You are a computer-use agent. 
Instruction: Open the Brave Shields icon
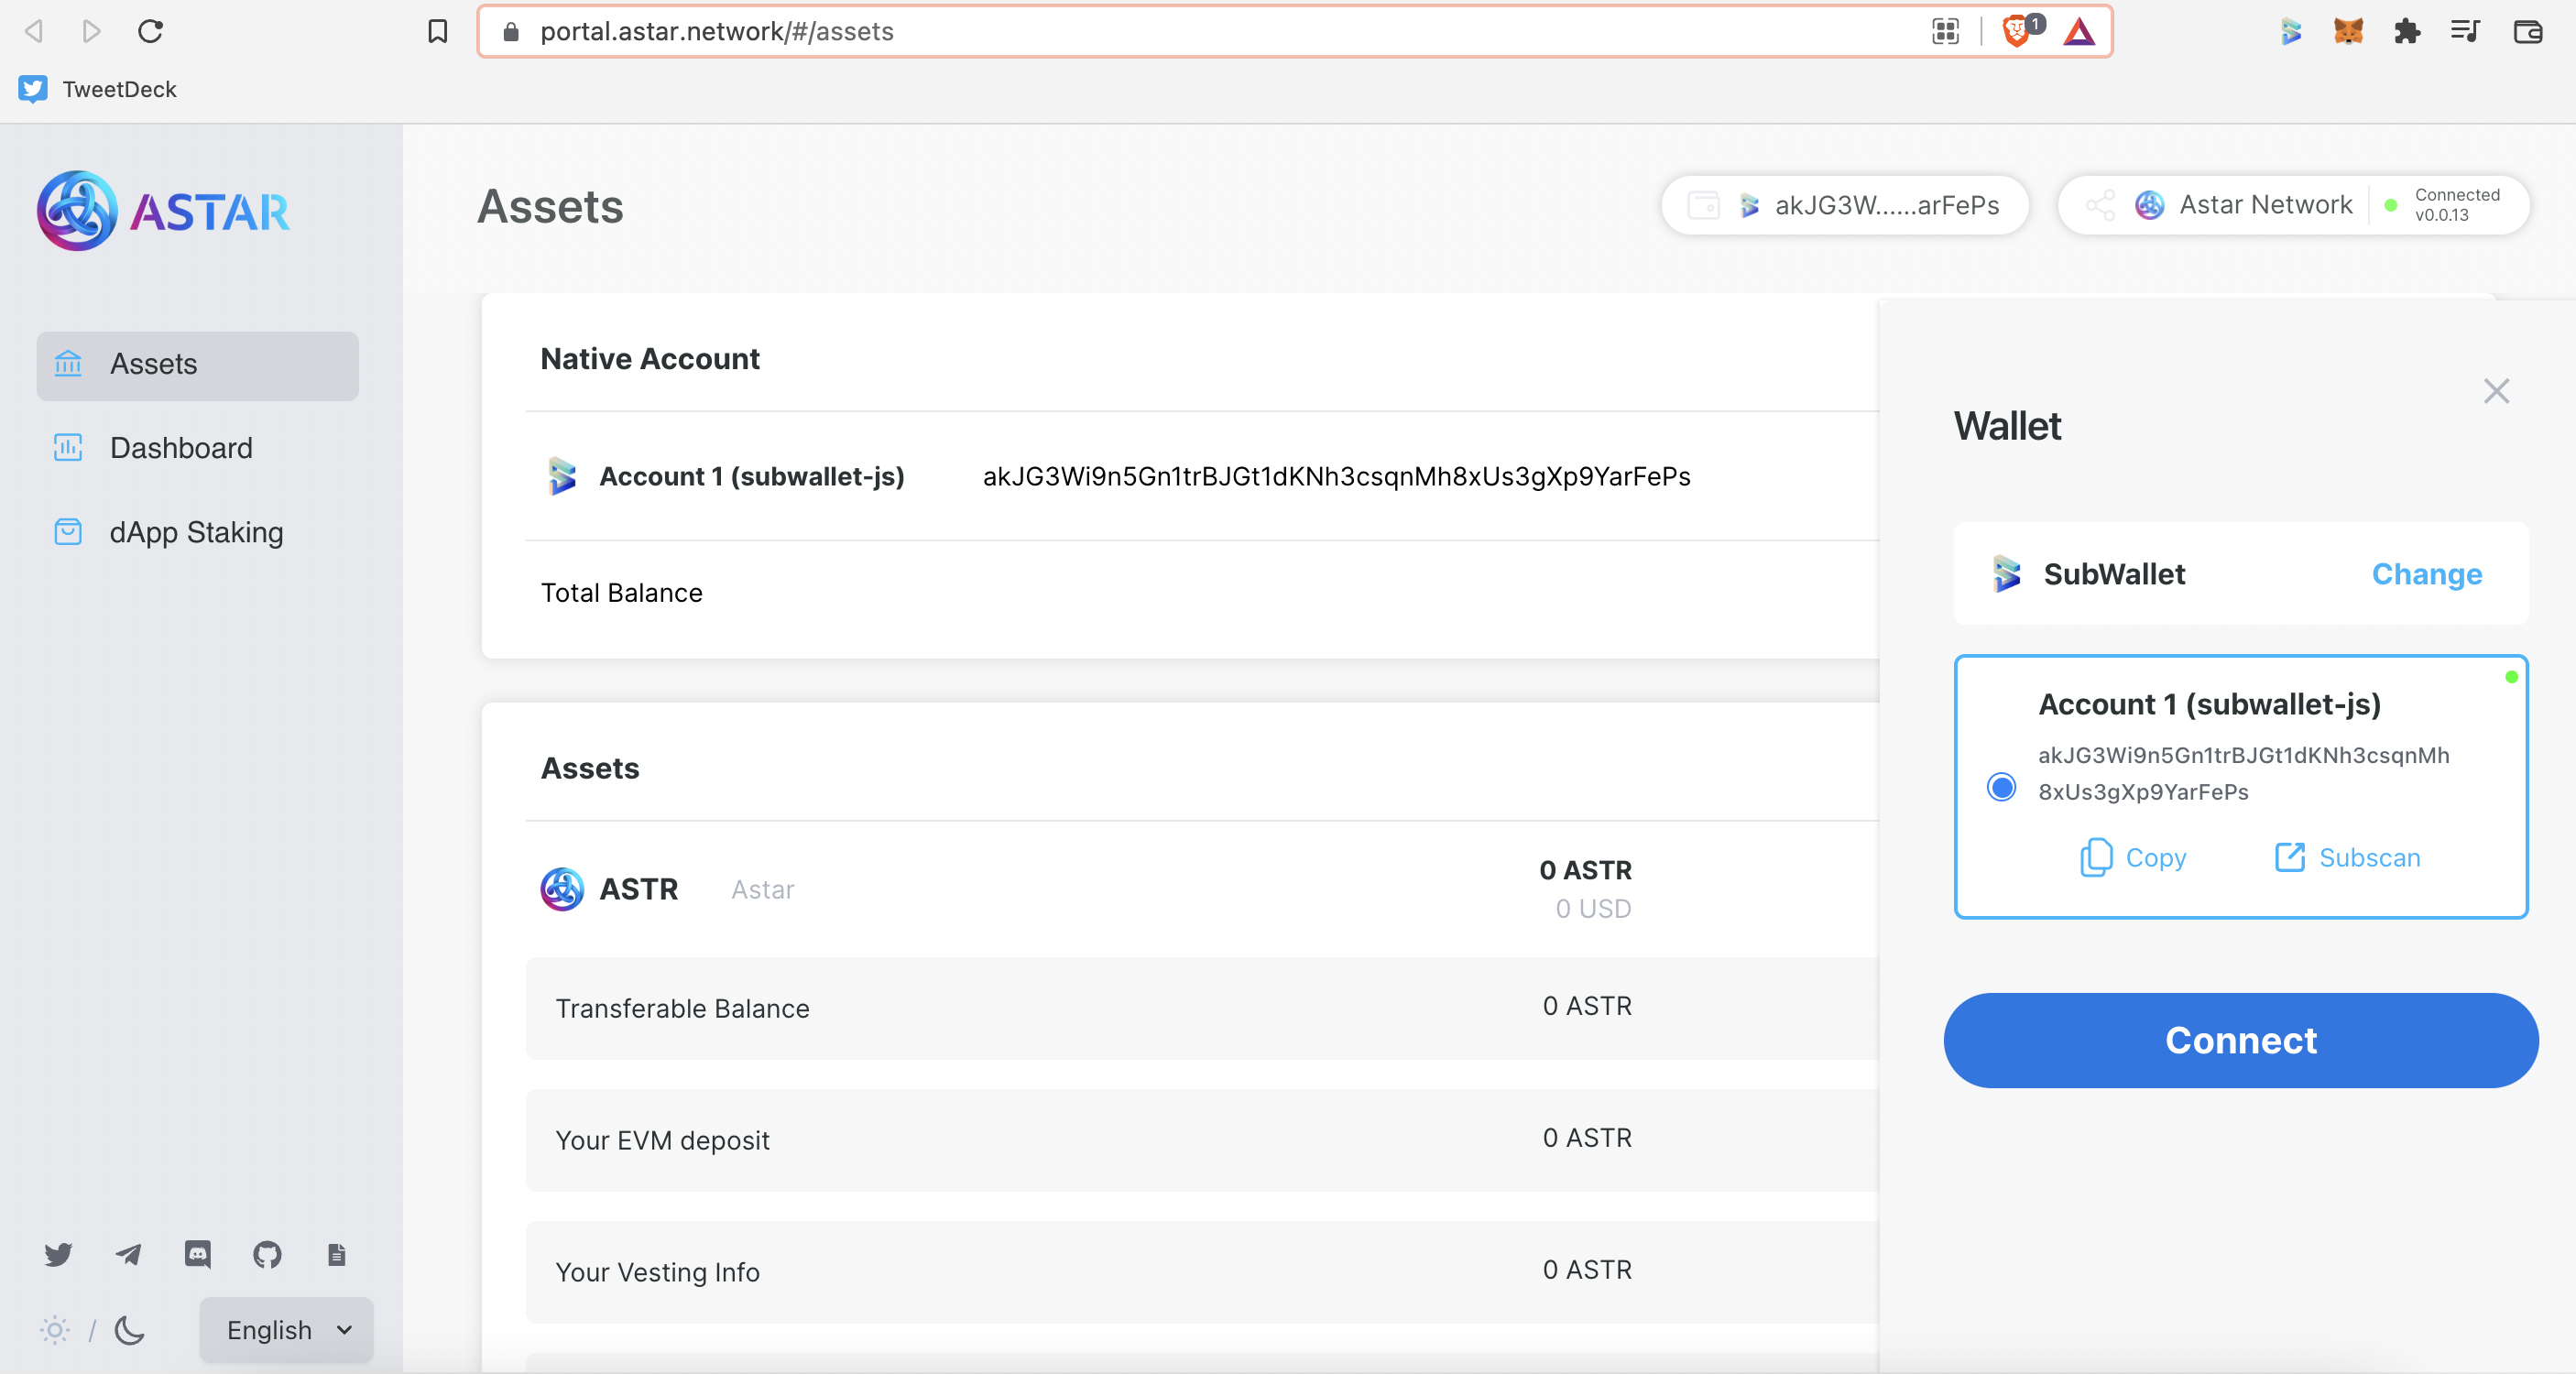pos(2017,31)
